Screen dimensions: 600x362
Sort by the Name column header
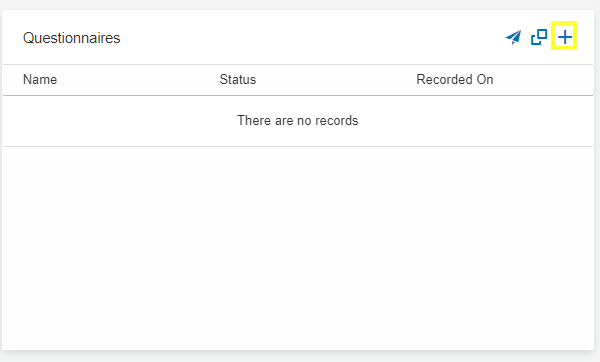(x=40, y=80)
